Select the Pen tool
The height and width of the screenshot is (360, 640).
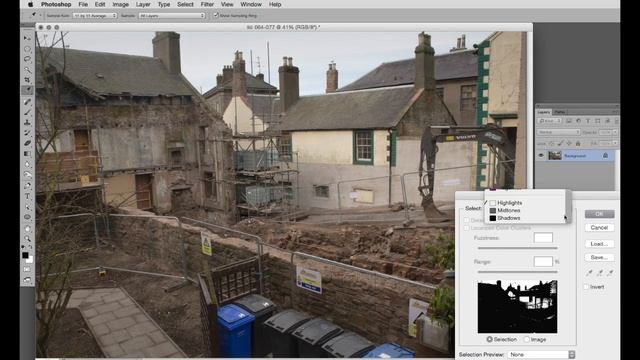tap(27, 186)
